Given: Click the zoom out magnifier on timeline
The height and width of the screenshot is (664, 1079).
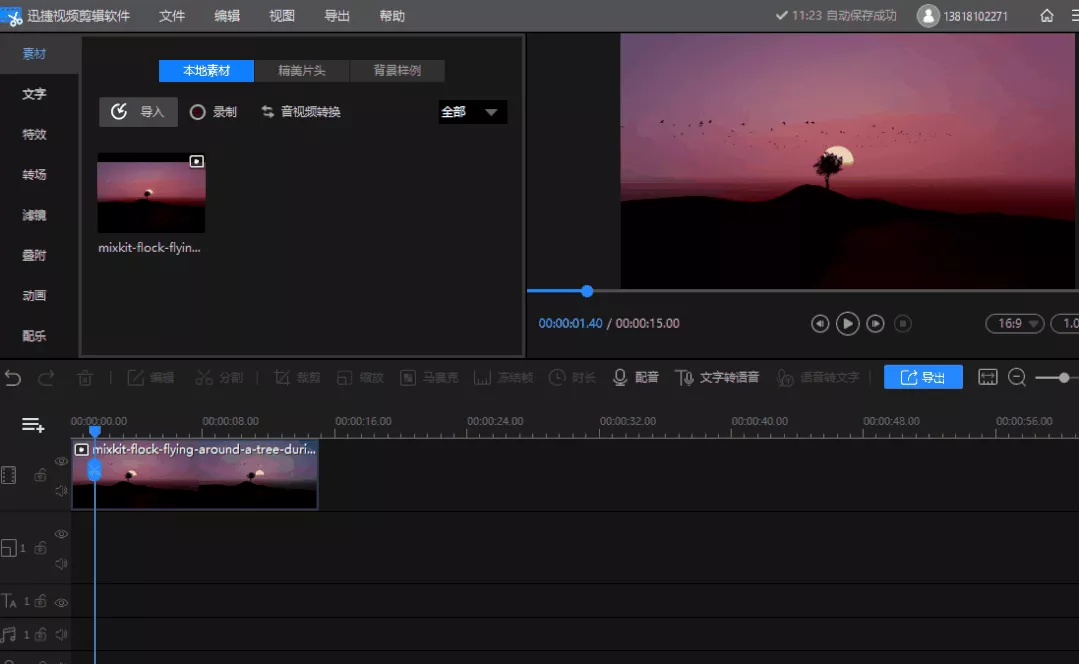Looking at the screenshot, I should coord(1017,377).
